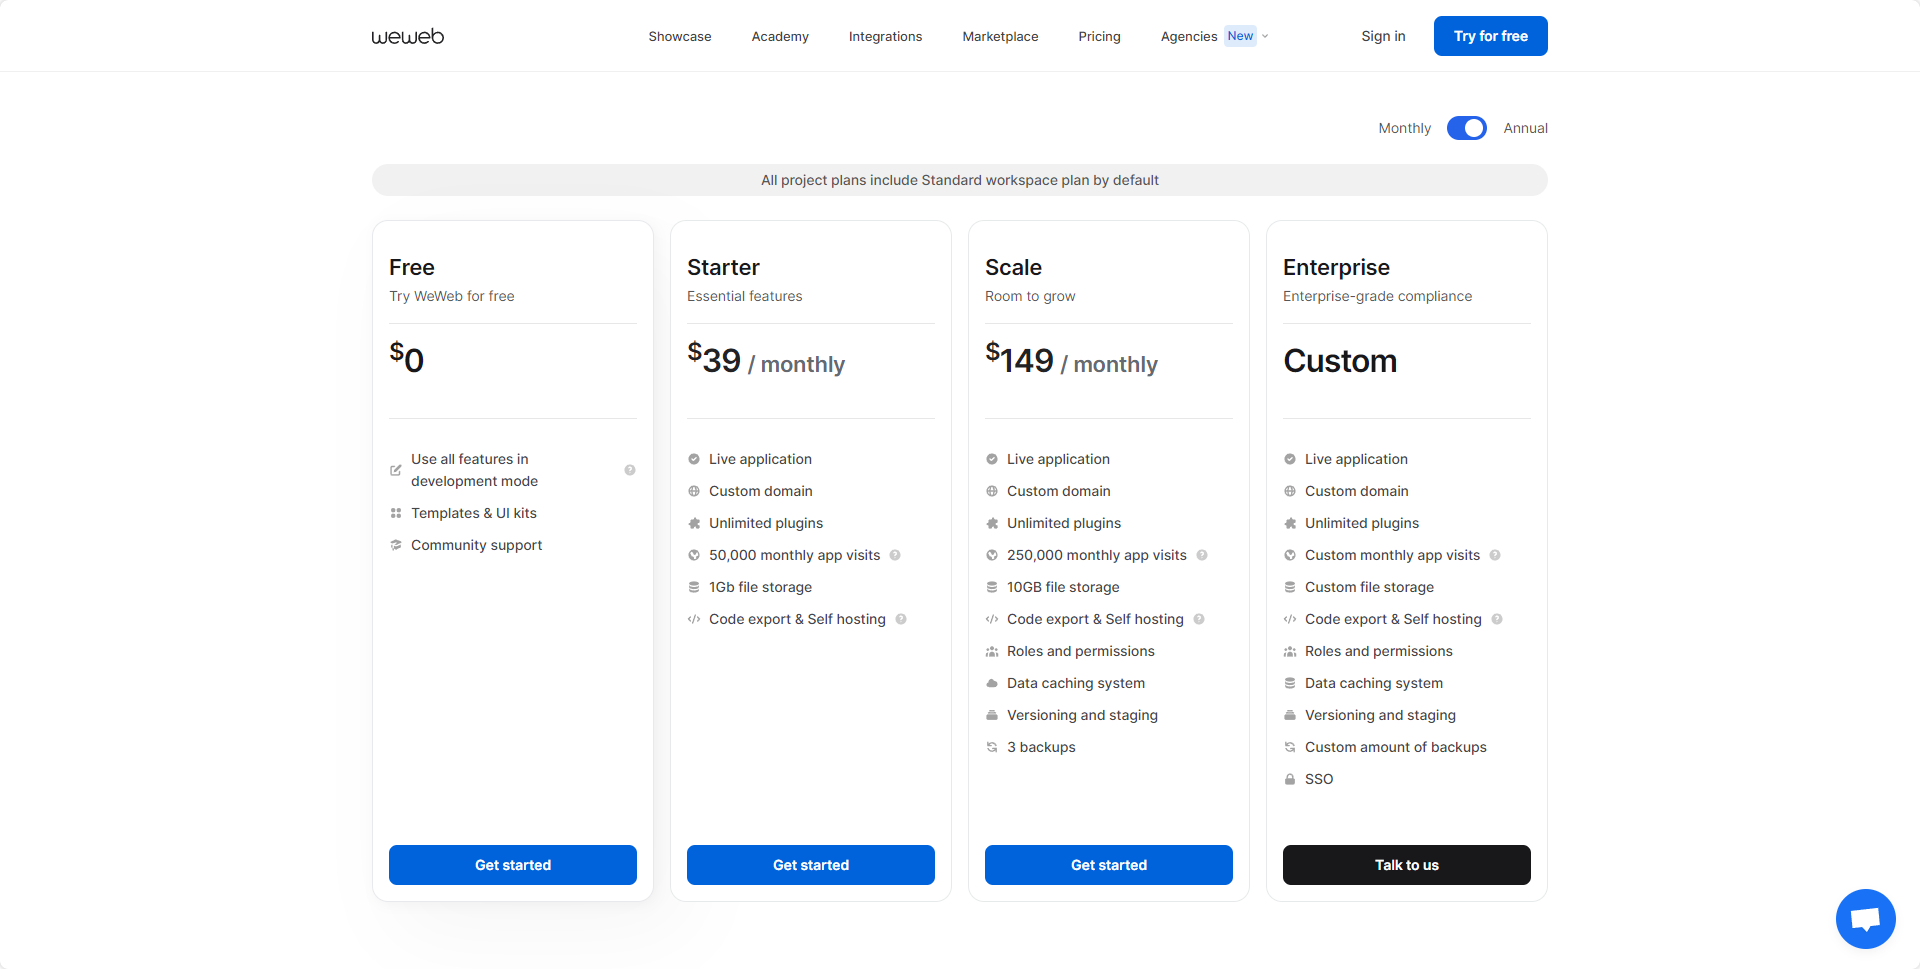The height and width of the screenshot is (969, 1920).
Task: Click the Custom amount of backups icon
Action: (1290, 747)
